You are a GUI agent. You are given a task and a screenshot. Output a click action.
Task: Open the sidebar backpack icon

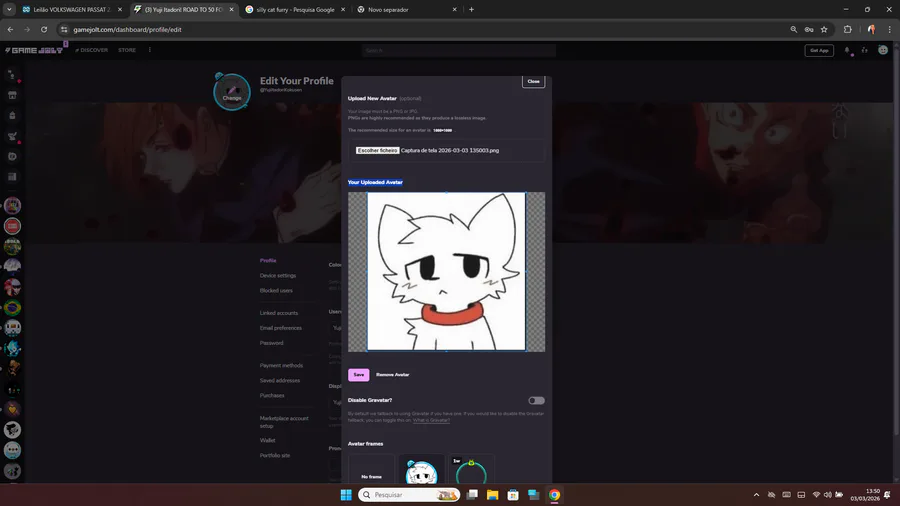[x=12, y=115]
